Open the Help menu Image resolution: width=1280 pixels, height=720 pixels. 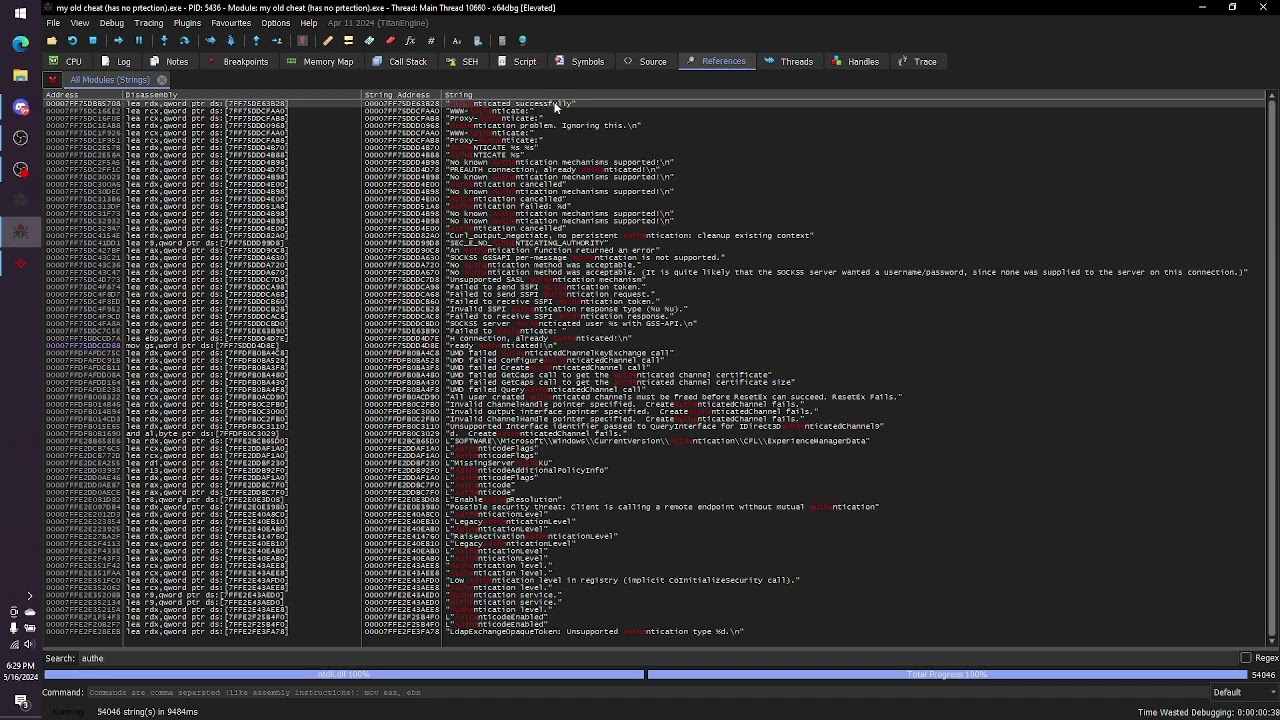(309, 23)
